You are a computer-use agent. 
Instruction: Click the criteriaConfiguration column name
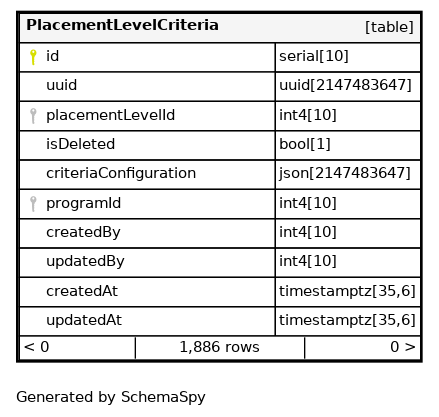(121, 174)
